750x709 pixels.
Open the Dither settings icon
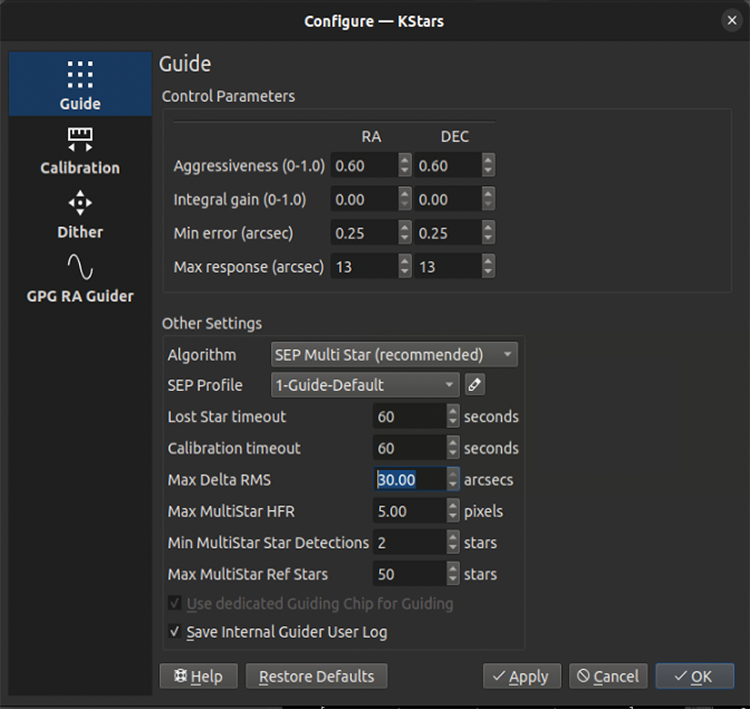pyautogui.click(x=80, y=203)
